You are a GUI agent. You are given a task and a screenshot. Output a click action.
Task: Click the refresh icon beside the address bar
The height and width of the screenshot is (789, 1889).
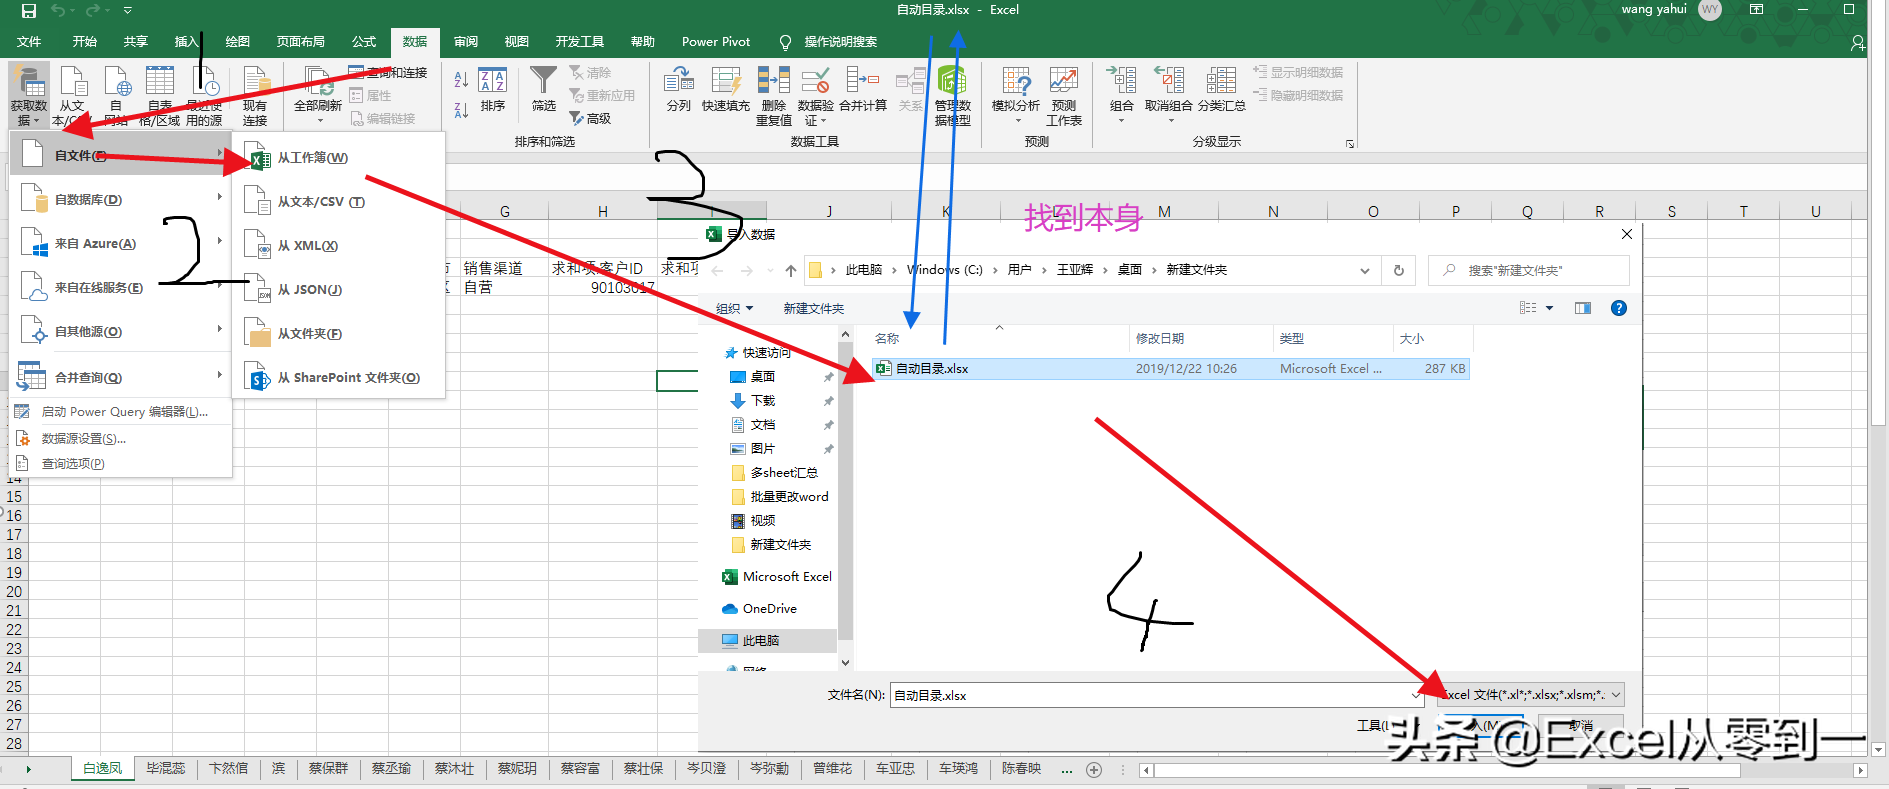[1398, 270]
